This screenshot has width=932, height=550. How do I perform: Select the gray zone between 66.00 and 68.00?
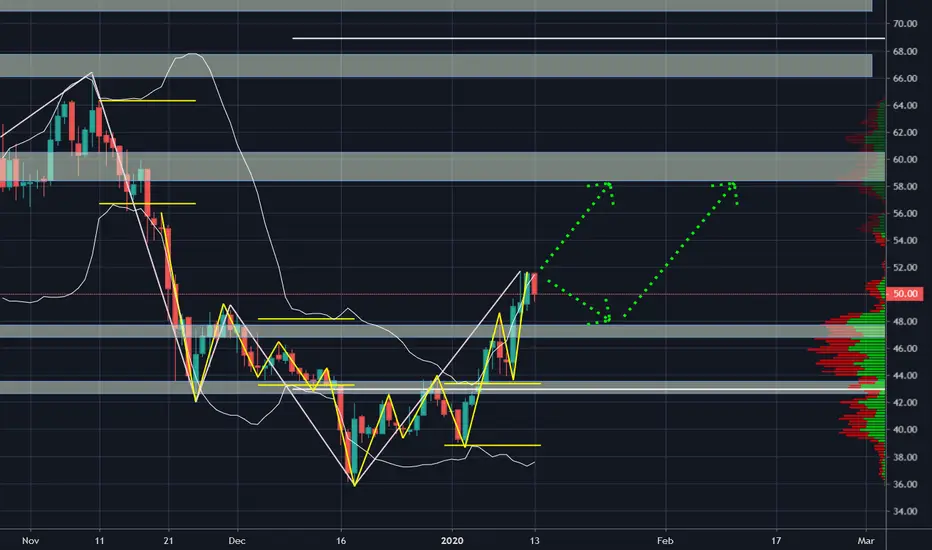436,65
